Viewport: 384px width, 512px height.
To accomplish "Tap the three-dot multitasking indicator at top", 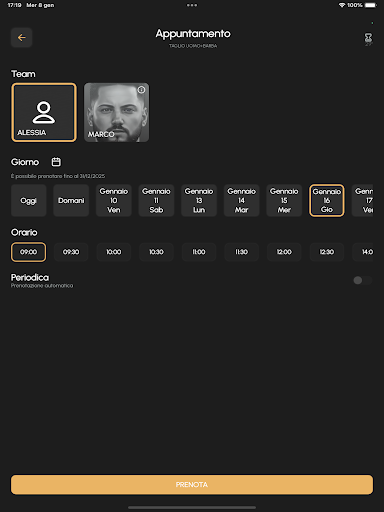I will pos(192,5).
